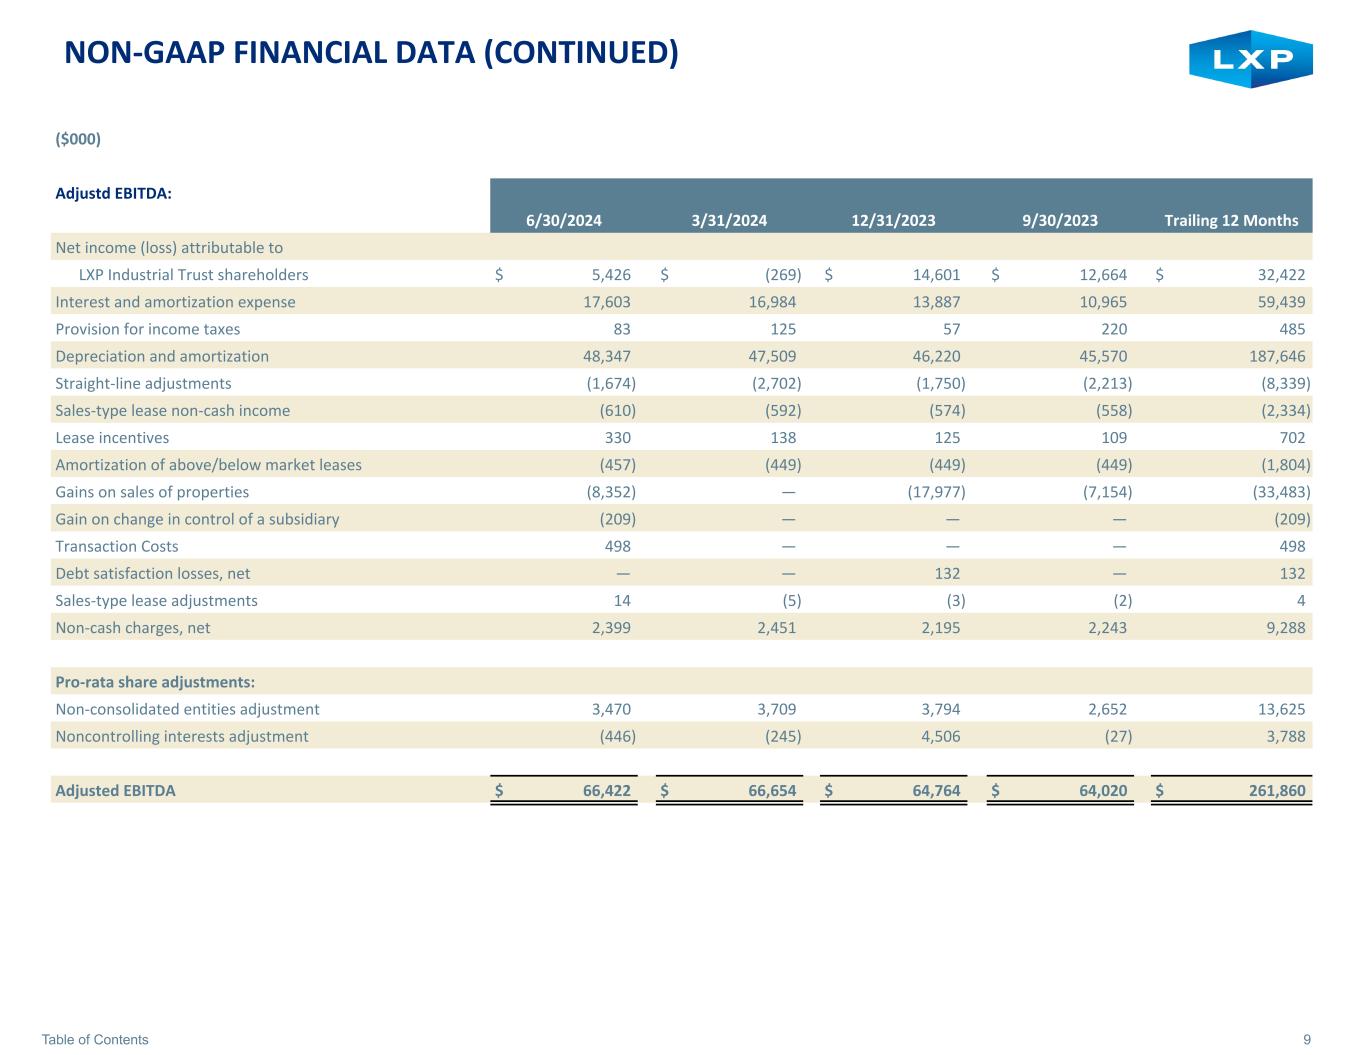Image resolution: width=1365 pixels, height=1055 pixels.
Task: Select the Depreciation and amortization row label
Action: tap(162, 356)
